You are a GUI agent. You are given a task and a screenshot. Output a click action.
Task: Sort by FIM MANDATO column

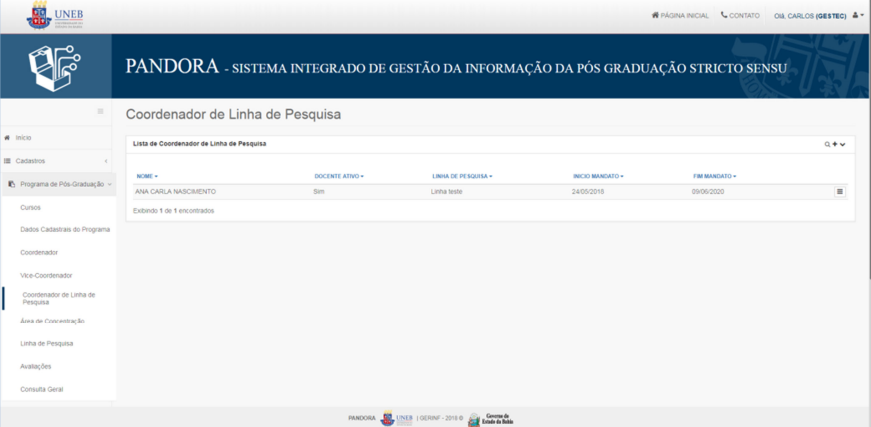click(x=714, y=176)
